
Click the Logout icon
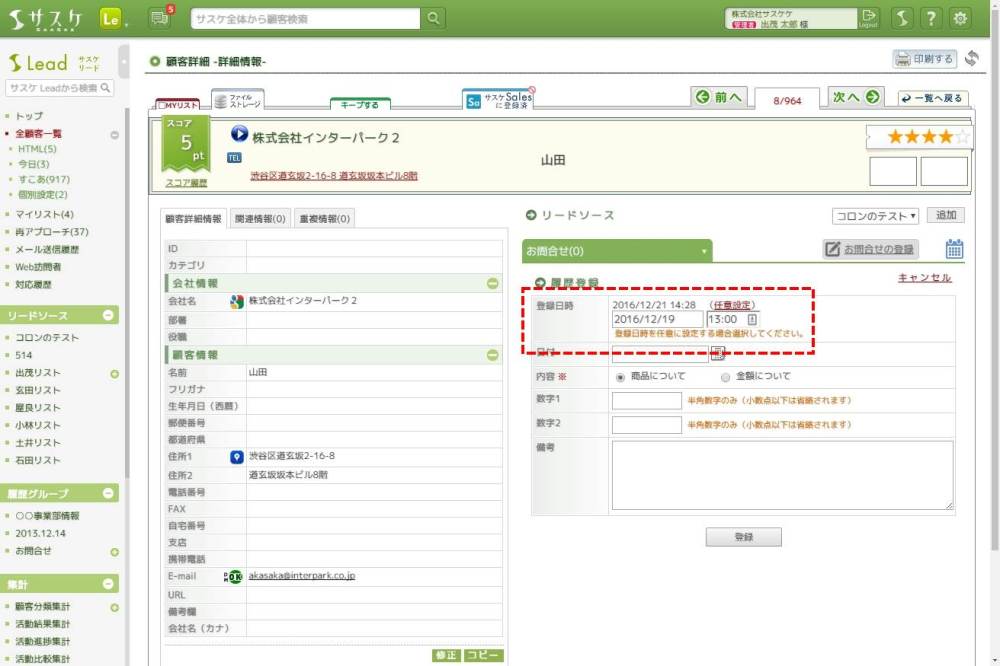tap(868, 18)
